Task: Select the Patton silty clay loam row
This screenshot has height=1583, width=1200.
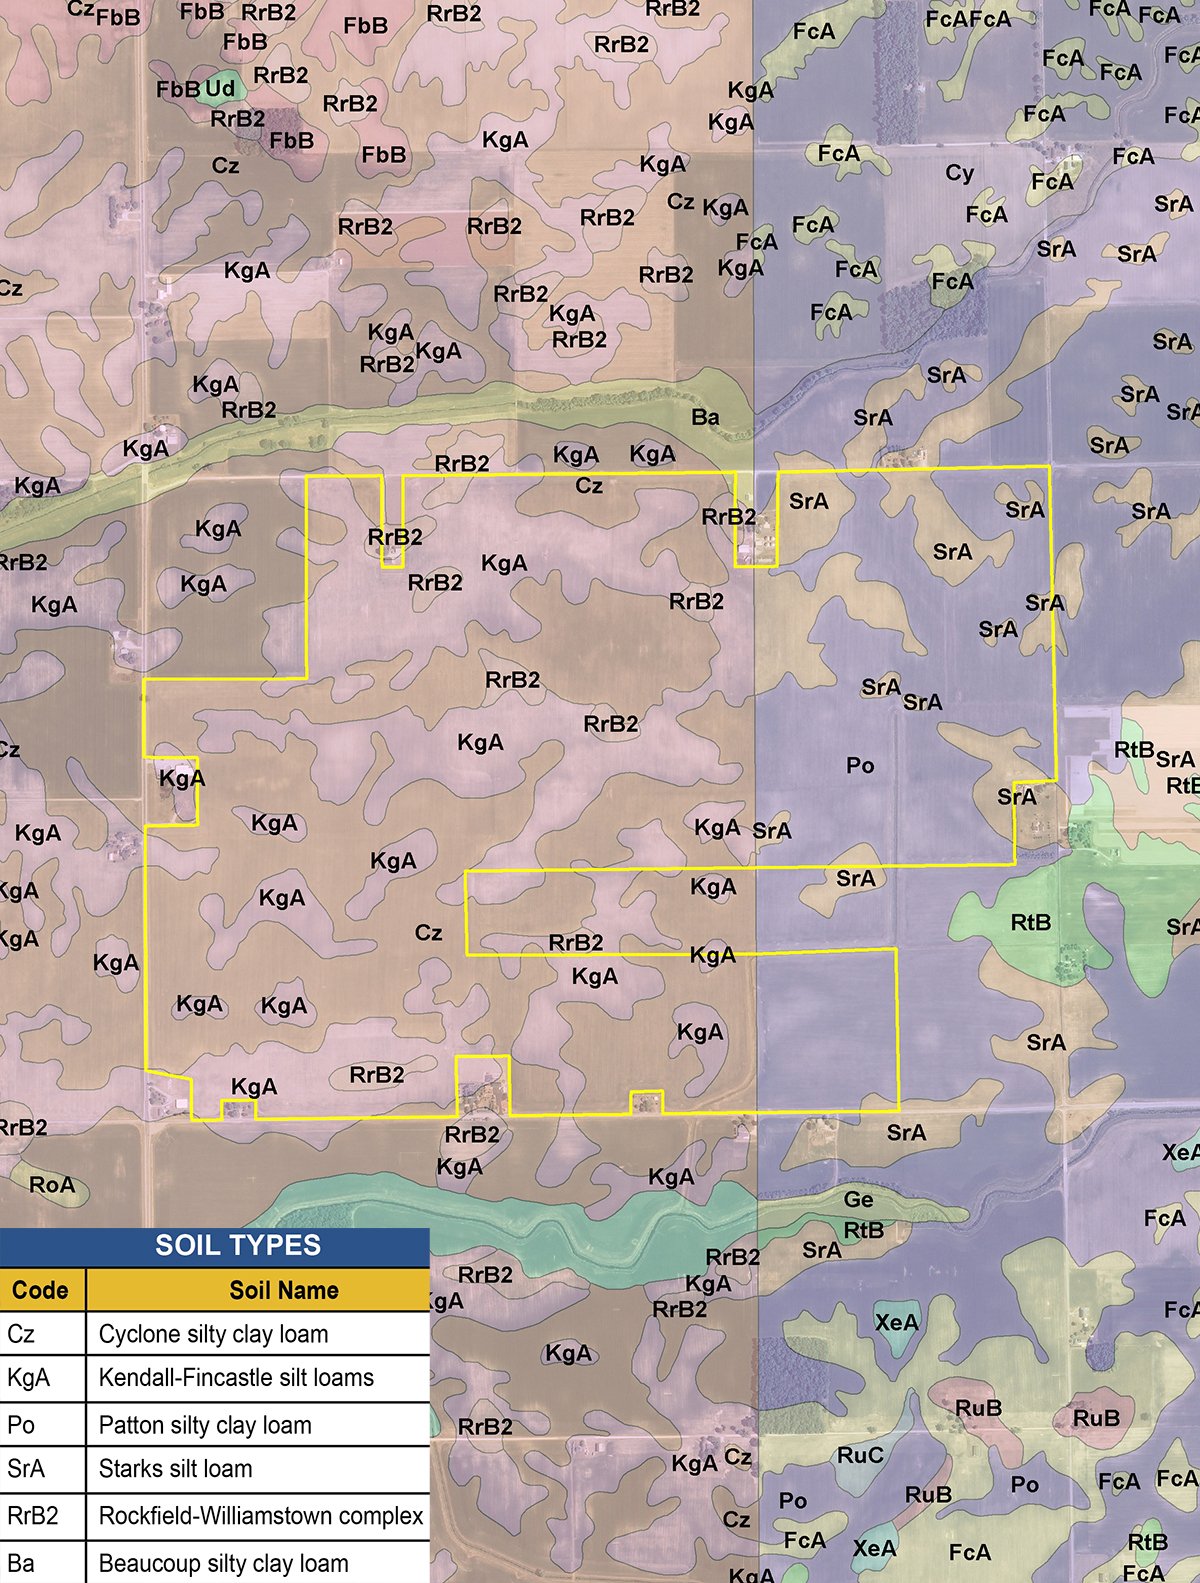Action: tap(215, 1425)
